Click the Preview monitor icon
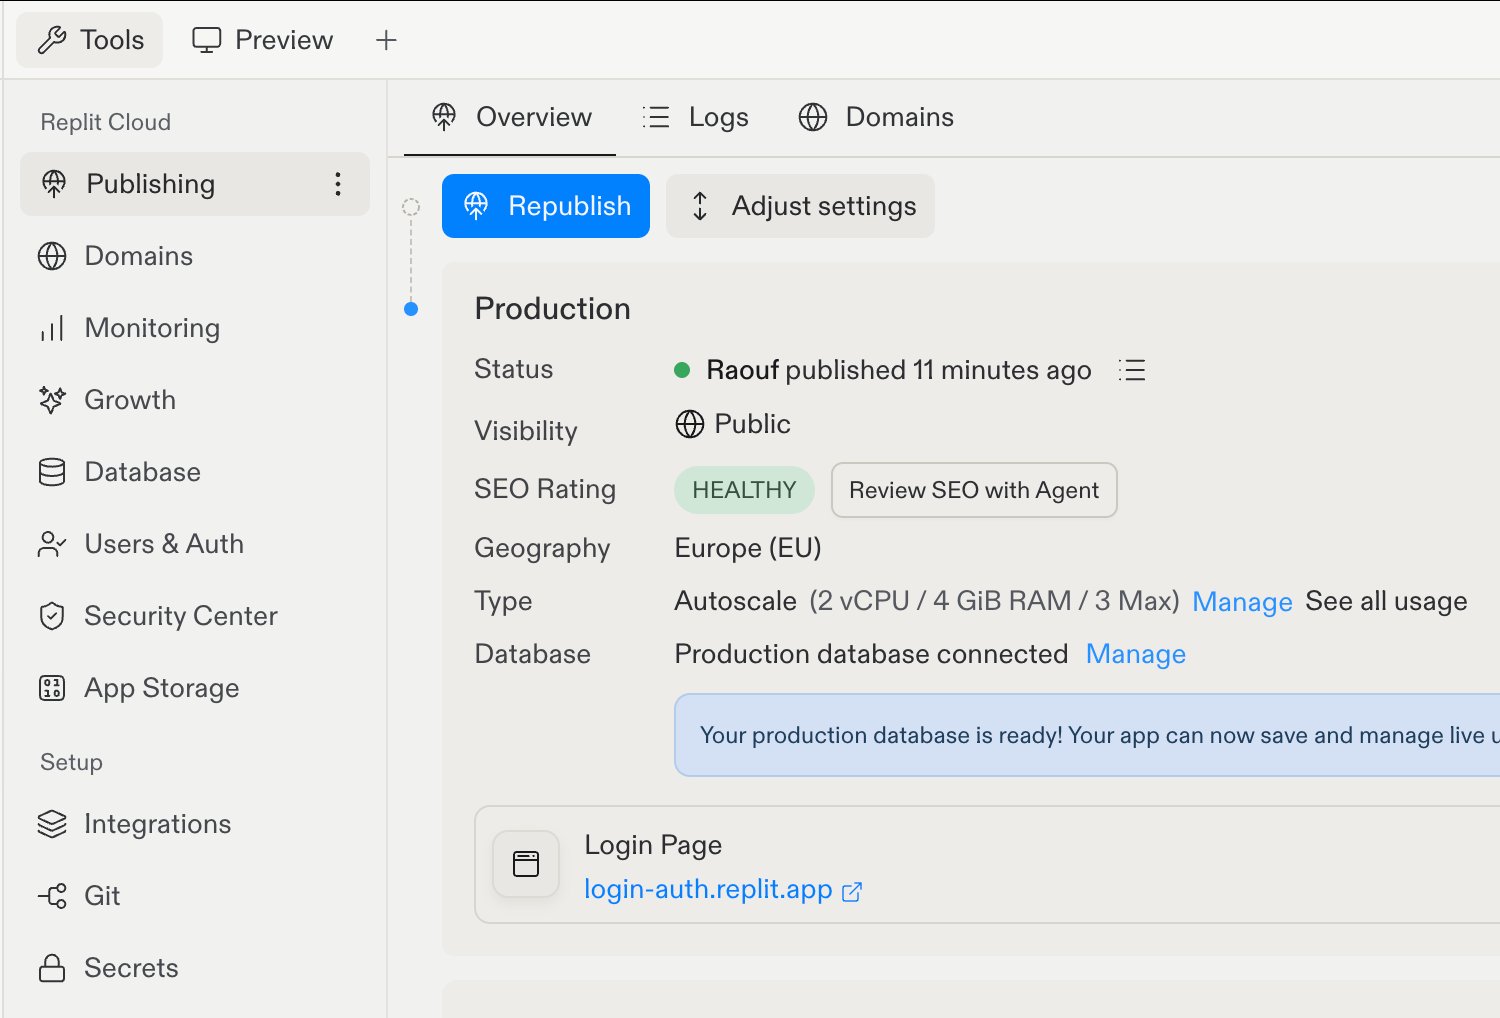 coord(207,40)
